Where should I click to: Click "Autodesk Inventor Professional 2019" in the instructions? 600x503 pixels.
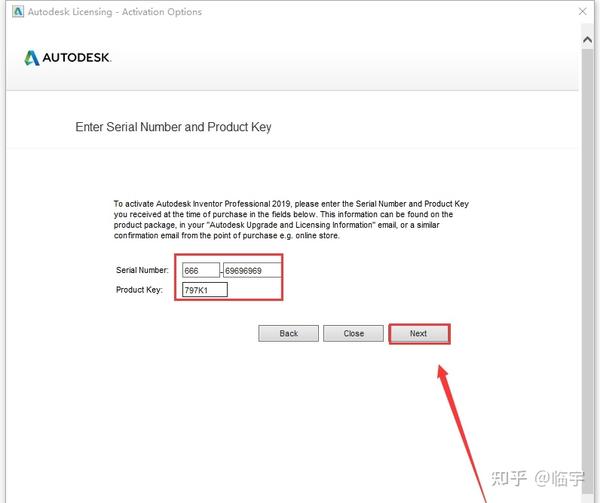coord(223,204)
